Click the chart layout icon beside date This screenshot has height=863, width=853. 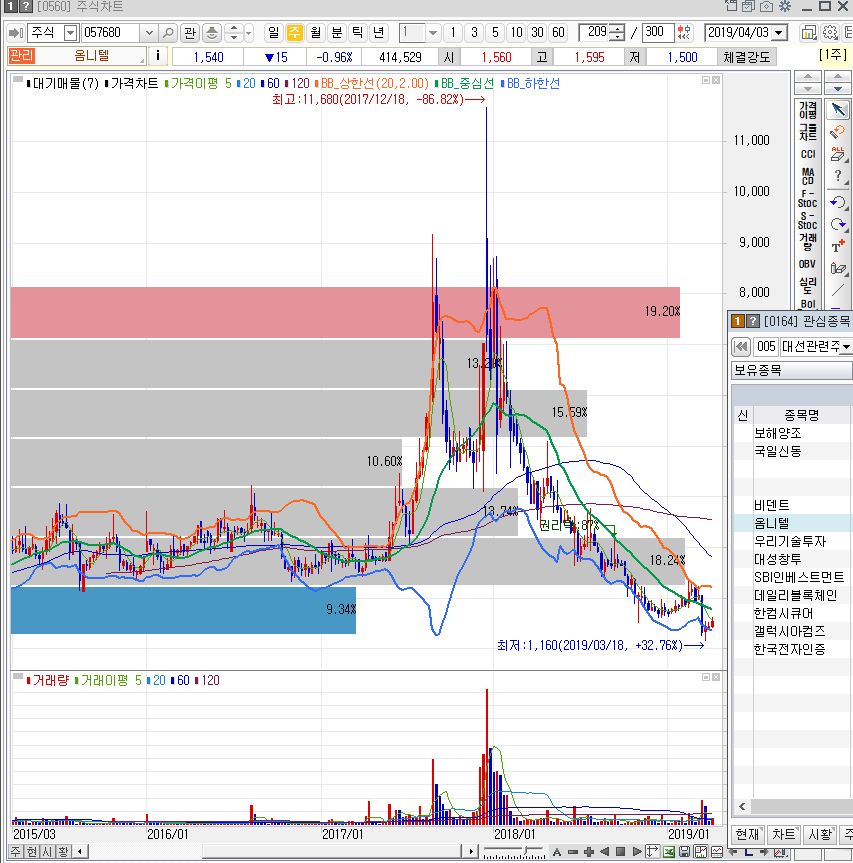(808, 32)
